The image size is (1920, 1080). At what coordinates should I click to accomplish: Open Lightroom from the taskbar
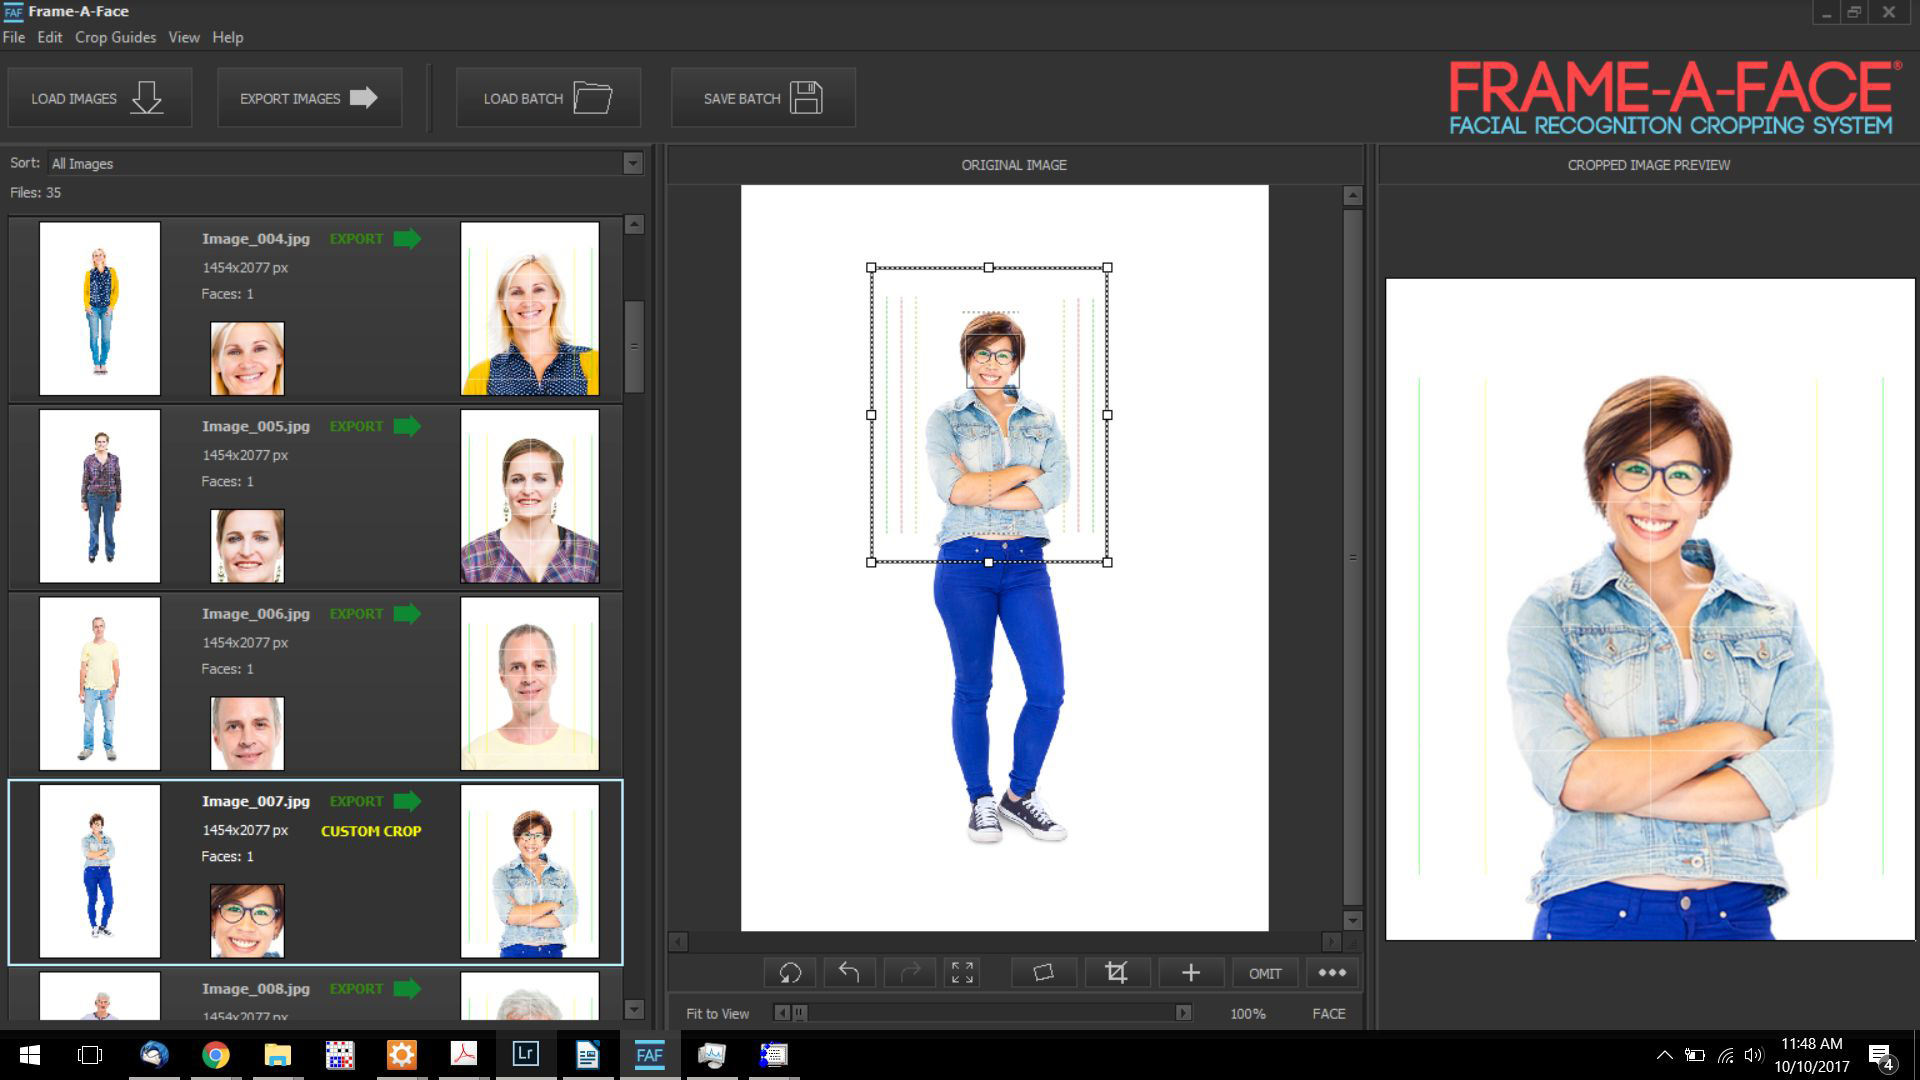526,1054
